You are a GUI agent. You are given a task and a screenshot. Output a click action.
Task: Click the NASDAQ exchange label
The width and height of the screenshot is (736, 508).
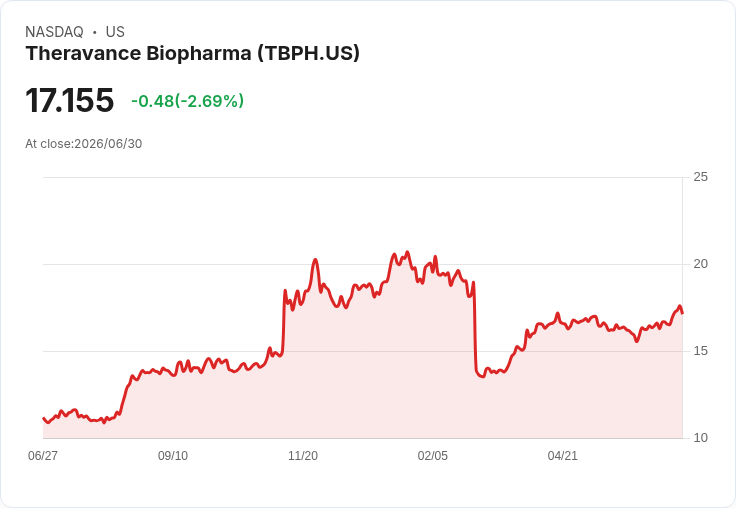54,32
